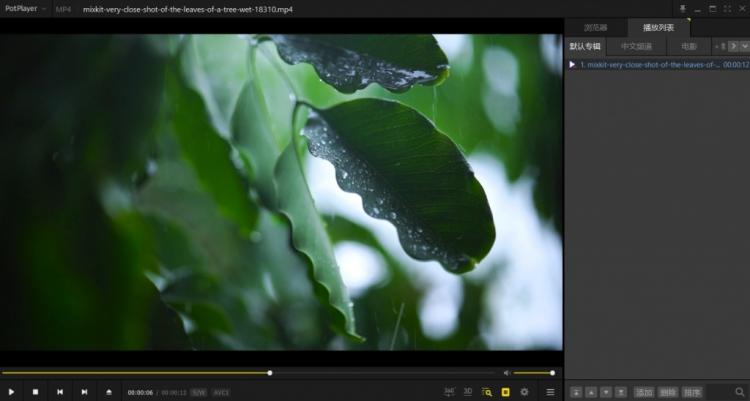Expand the playlist tabs dropdown arrow

pyautogui.click(x=744, y=46)
